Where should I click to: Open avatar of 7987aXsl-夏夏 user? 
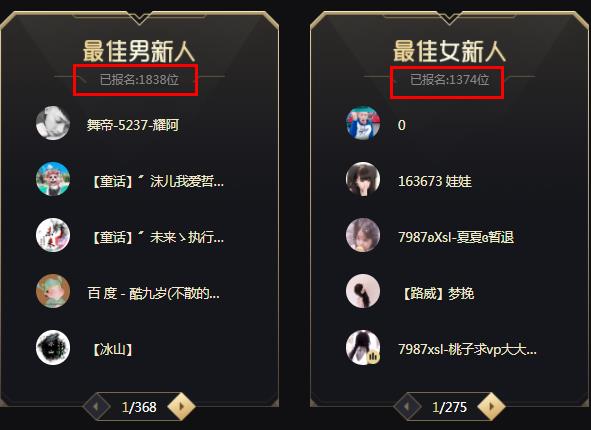click(x=363, y=235)
